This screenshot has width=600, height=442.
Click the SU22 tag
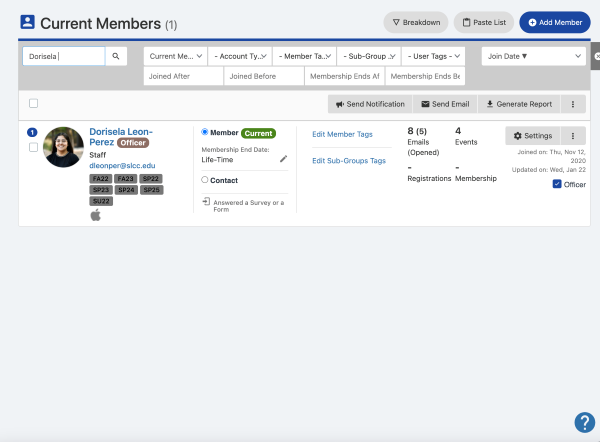tap(101, 201)
